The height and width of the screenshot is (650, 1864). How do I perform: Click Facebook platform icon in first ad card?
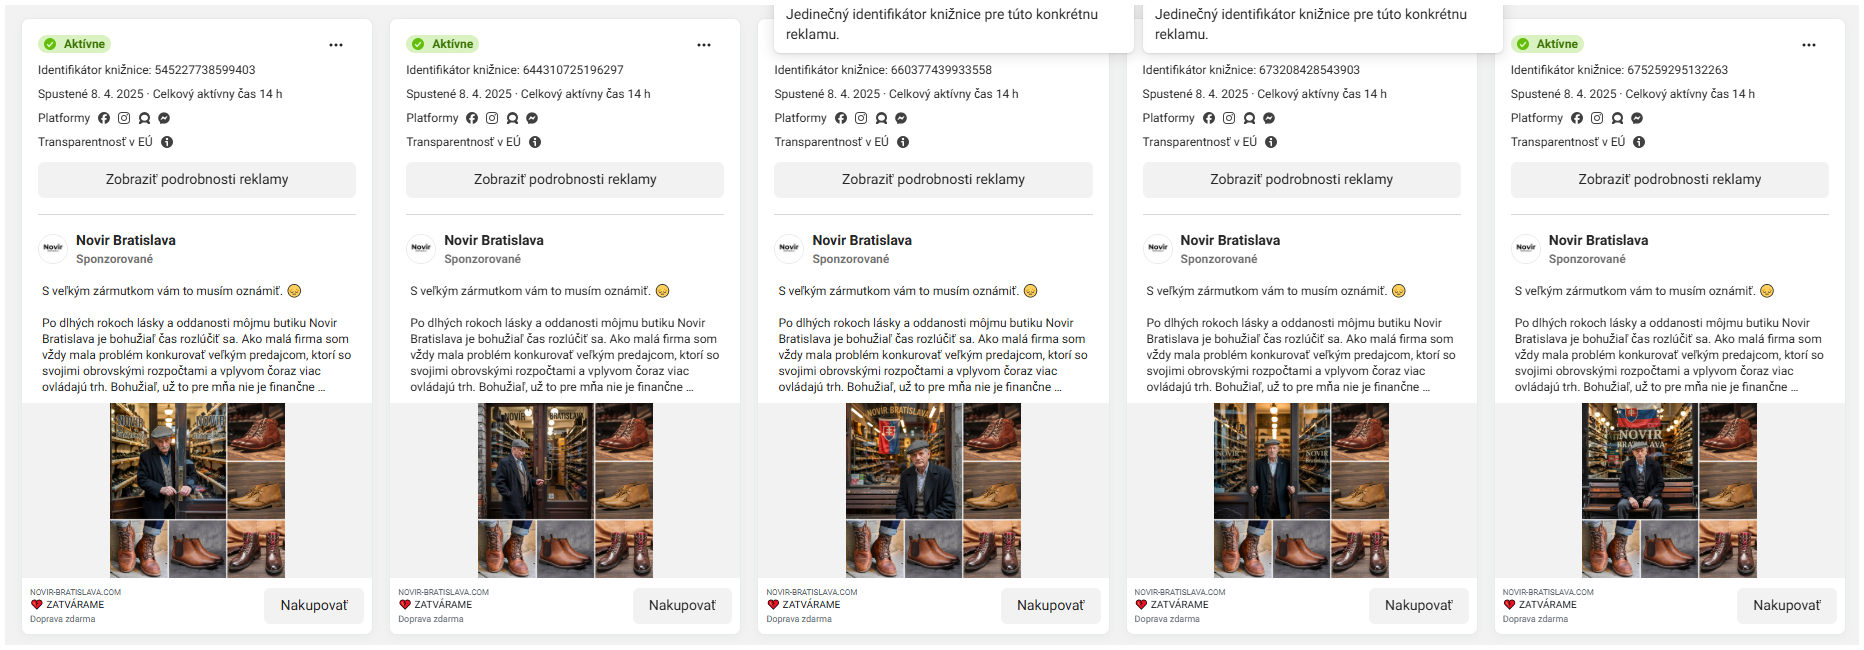[x=104, y=118]
